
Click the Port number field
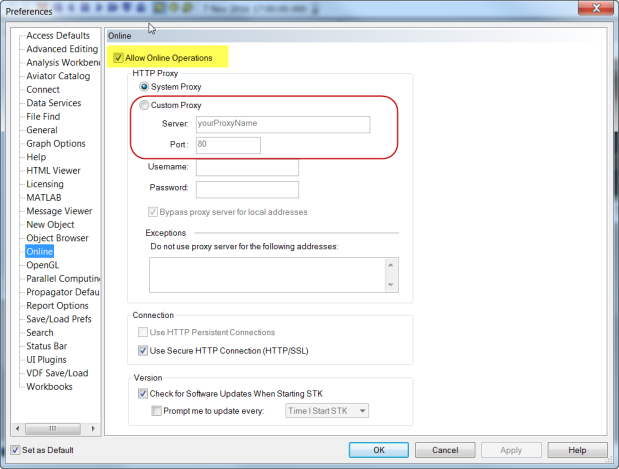(x=228, y=145)
